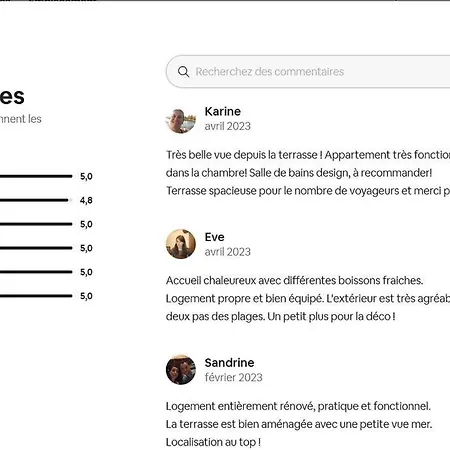Click the third rating bar showing 5,0
450x450 pixels.
[36, 224]
